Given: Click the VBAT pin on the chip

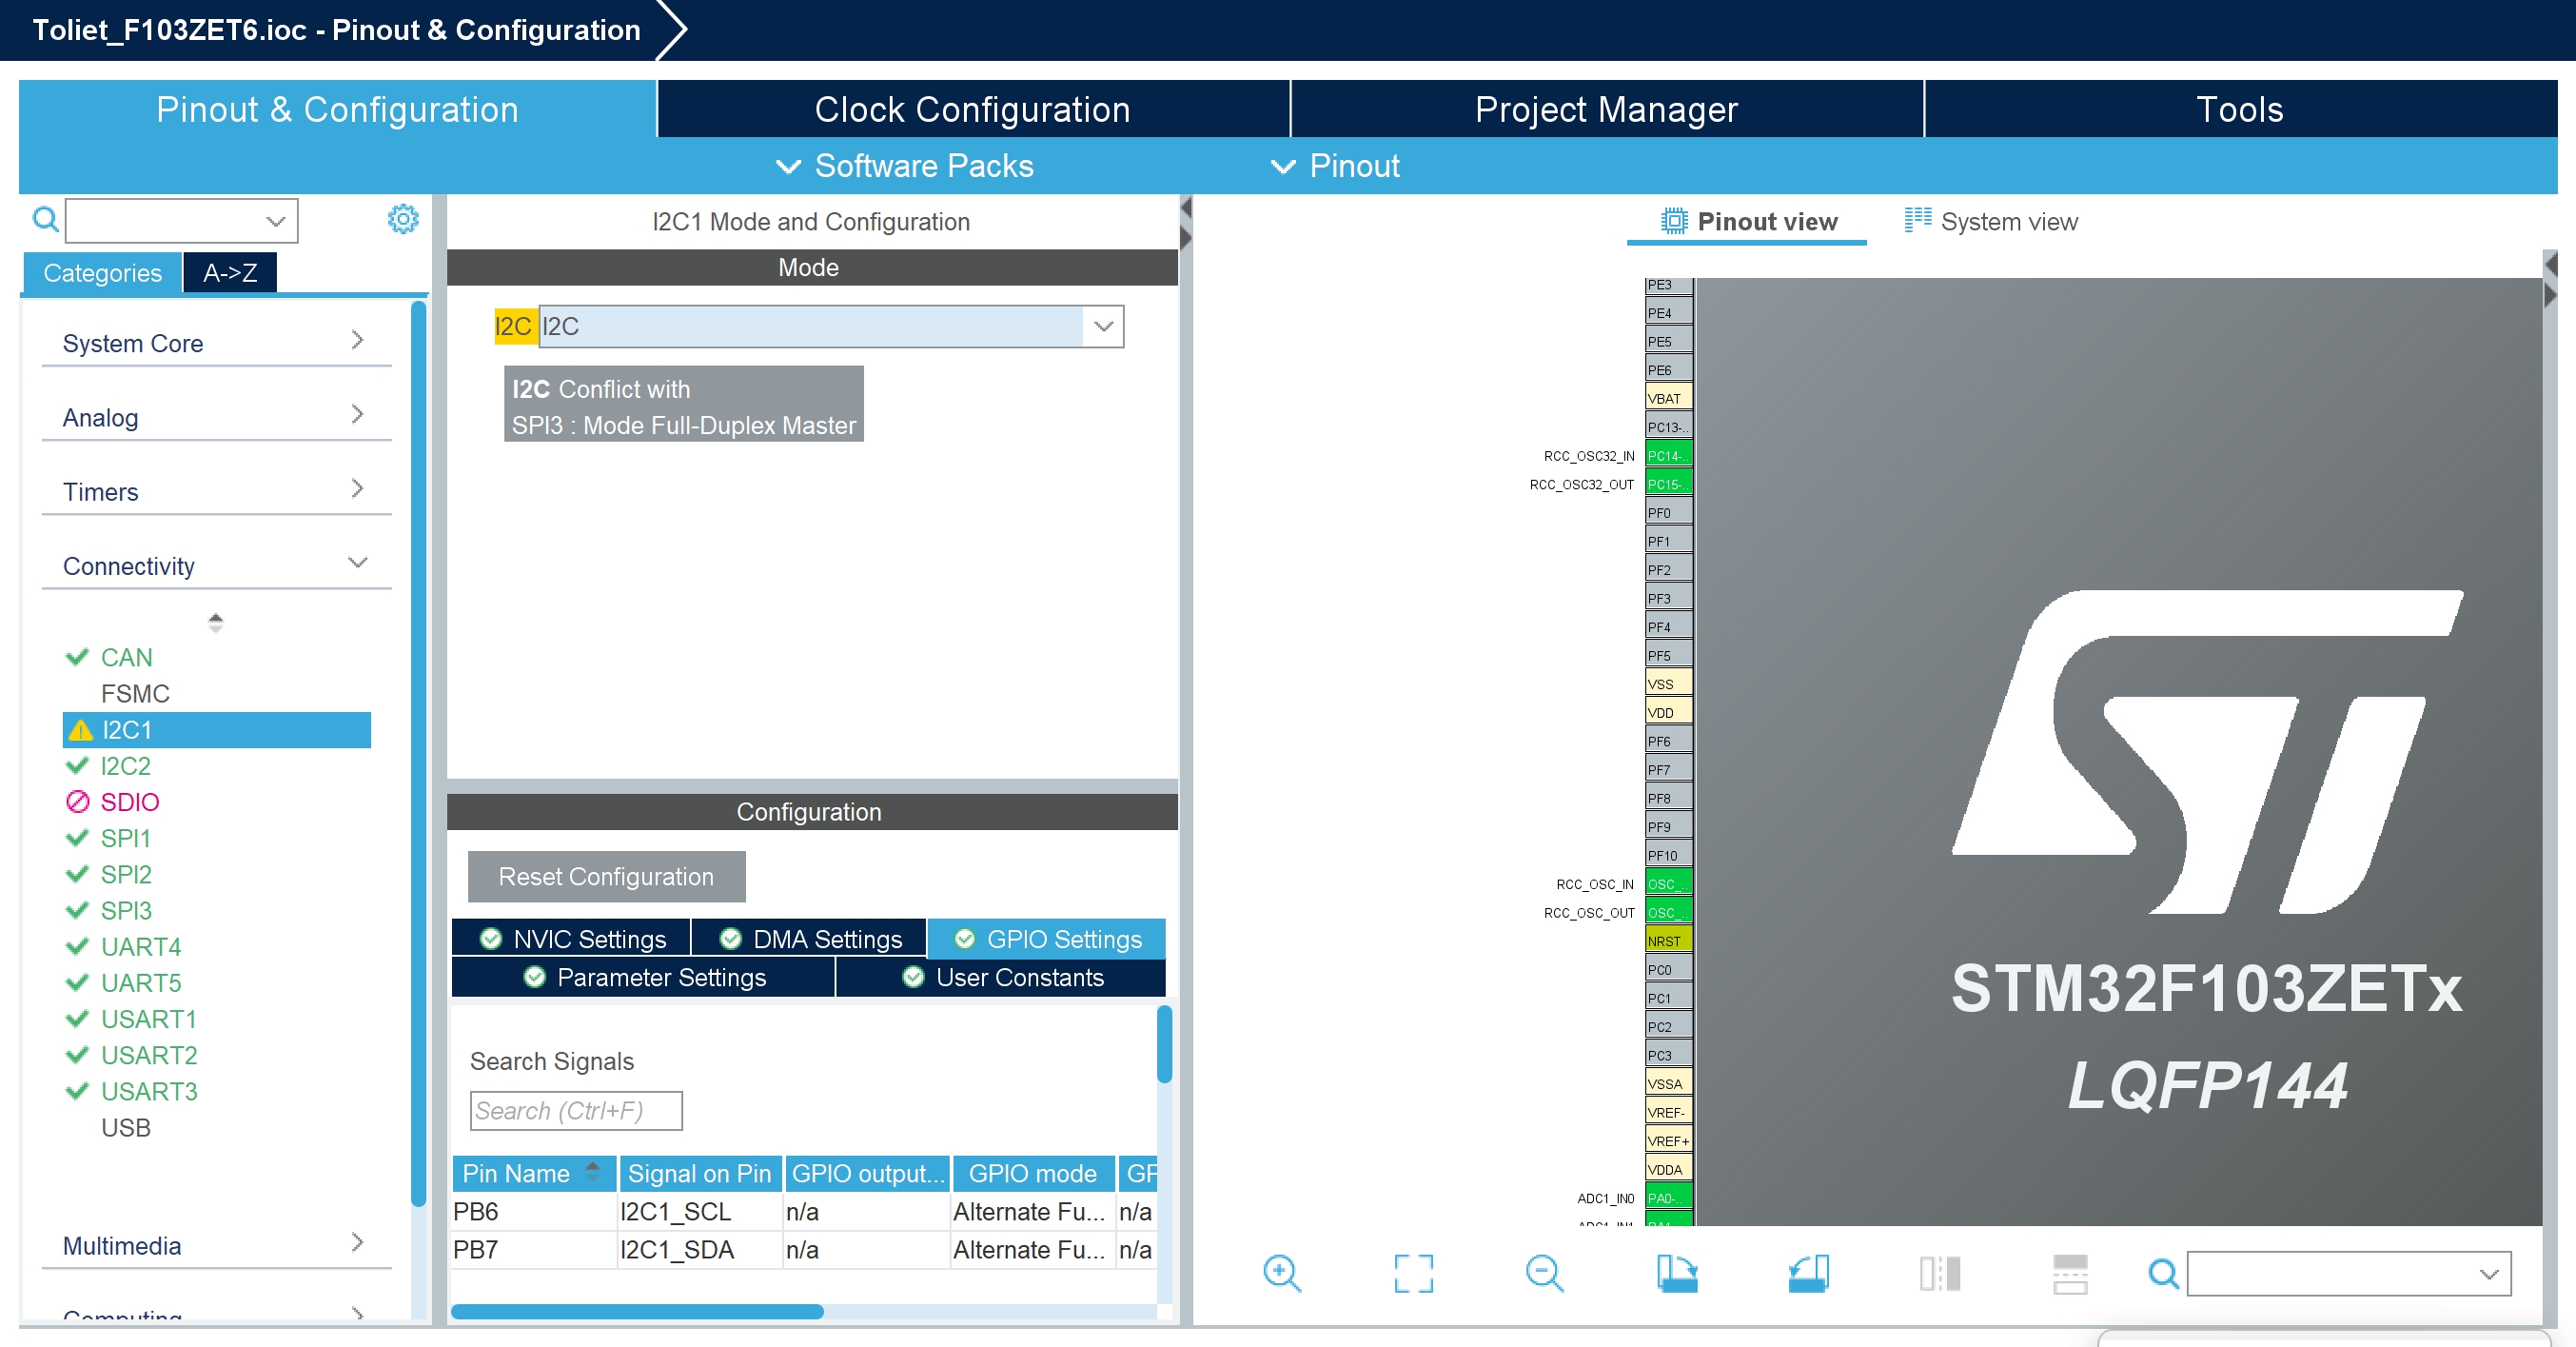Looking at the screenshot, I should tap(1668, 397).
